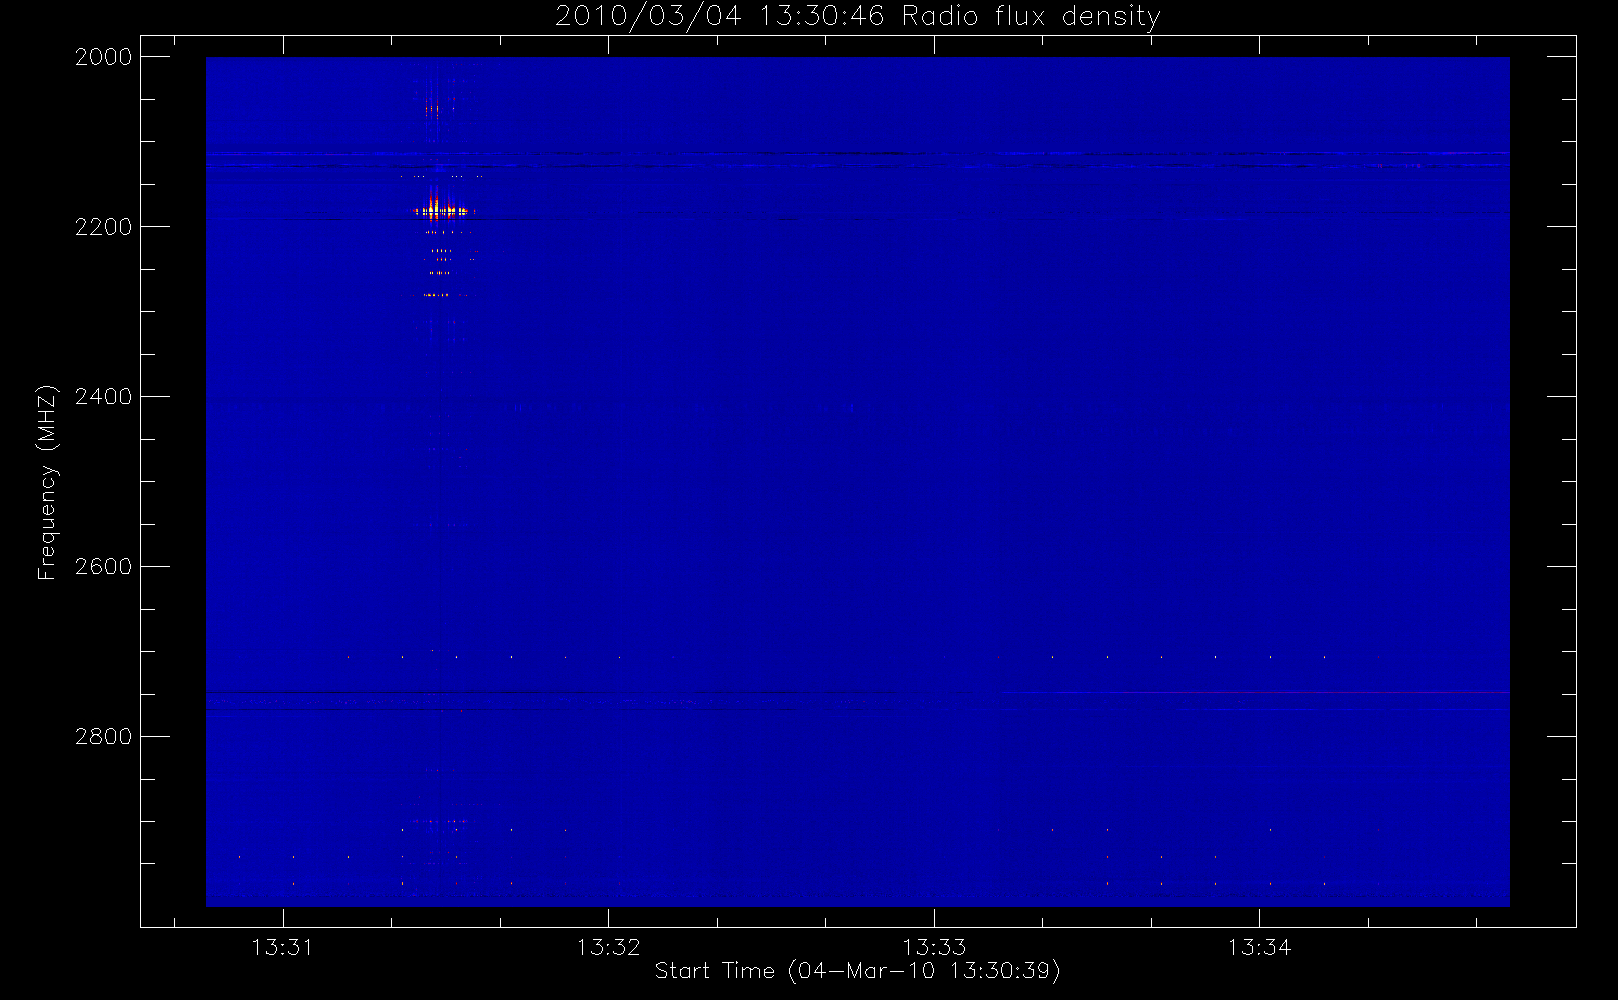Click the 13:32 time tick label

tap(608, 947)
